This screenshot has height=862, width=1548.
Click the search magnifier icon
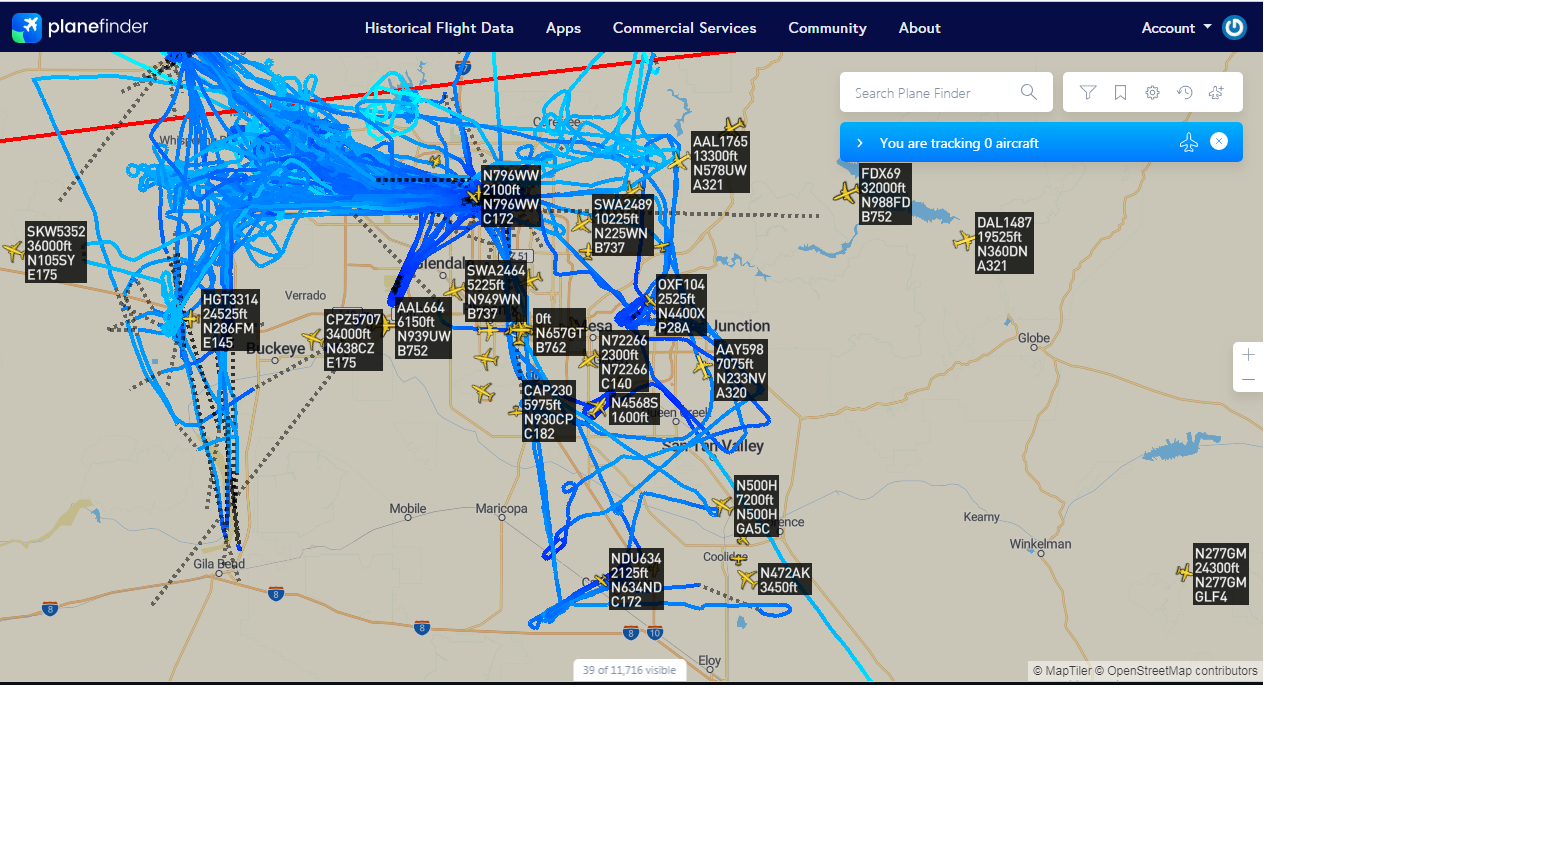(x=1028, y=93)
